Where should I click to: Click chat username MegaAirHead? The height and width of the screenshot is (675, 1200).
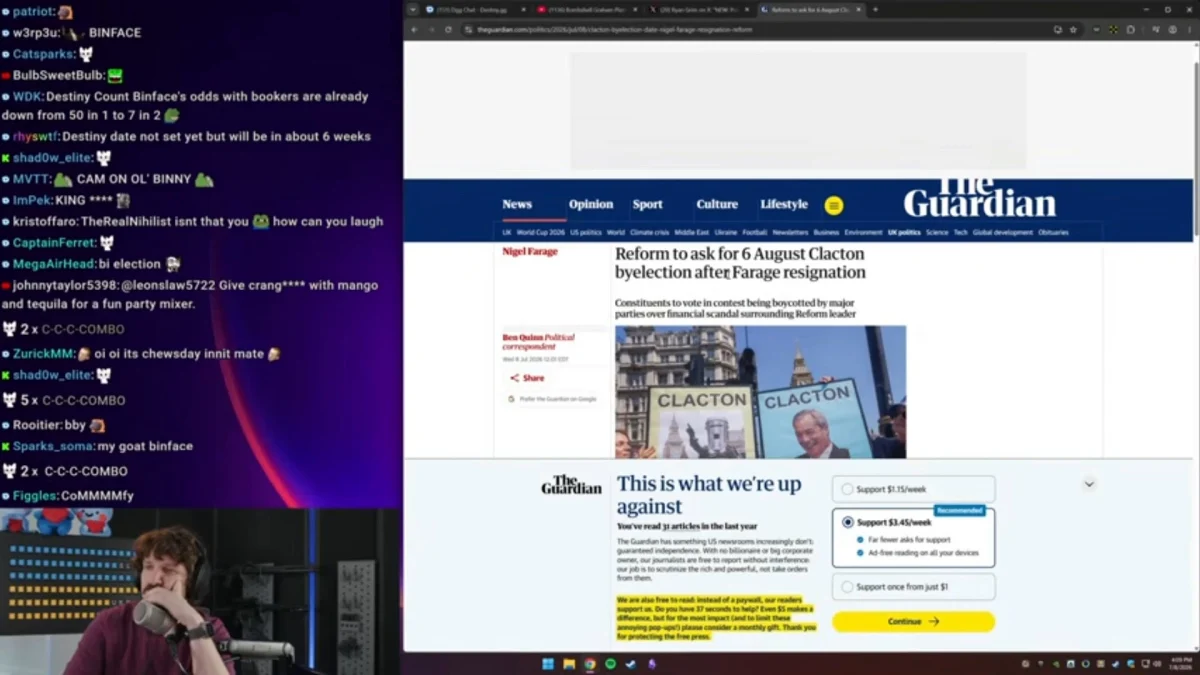[54, 264]
